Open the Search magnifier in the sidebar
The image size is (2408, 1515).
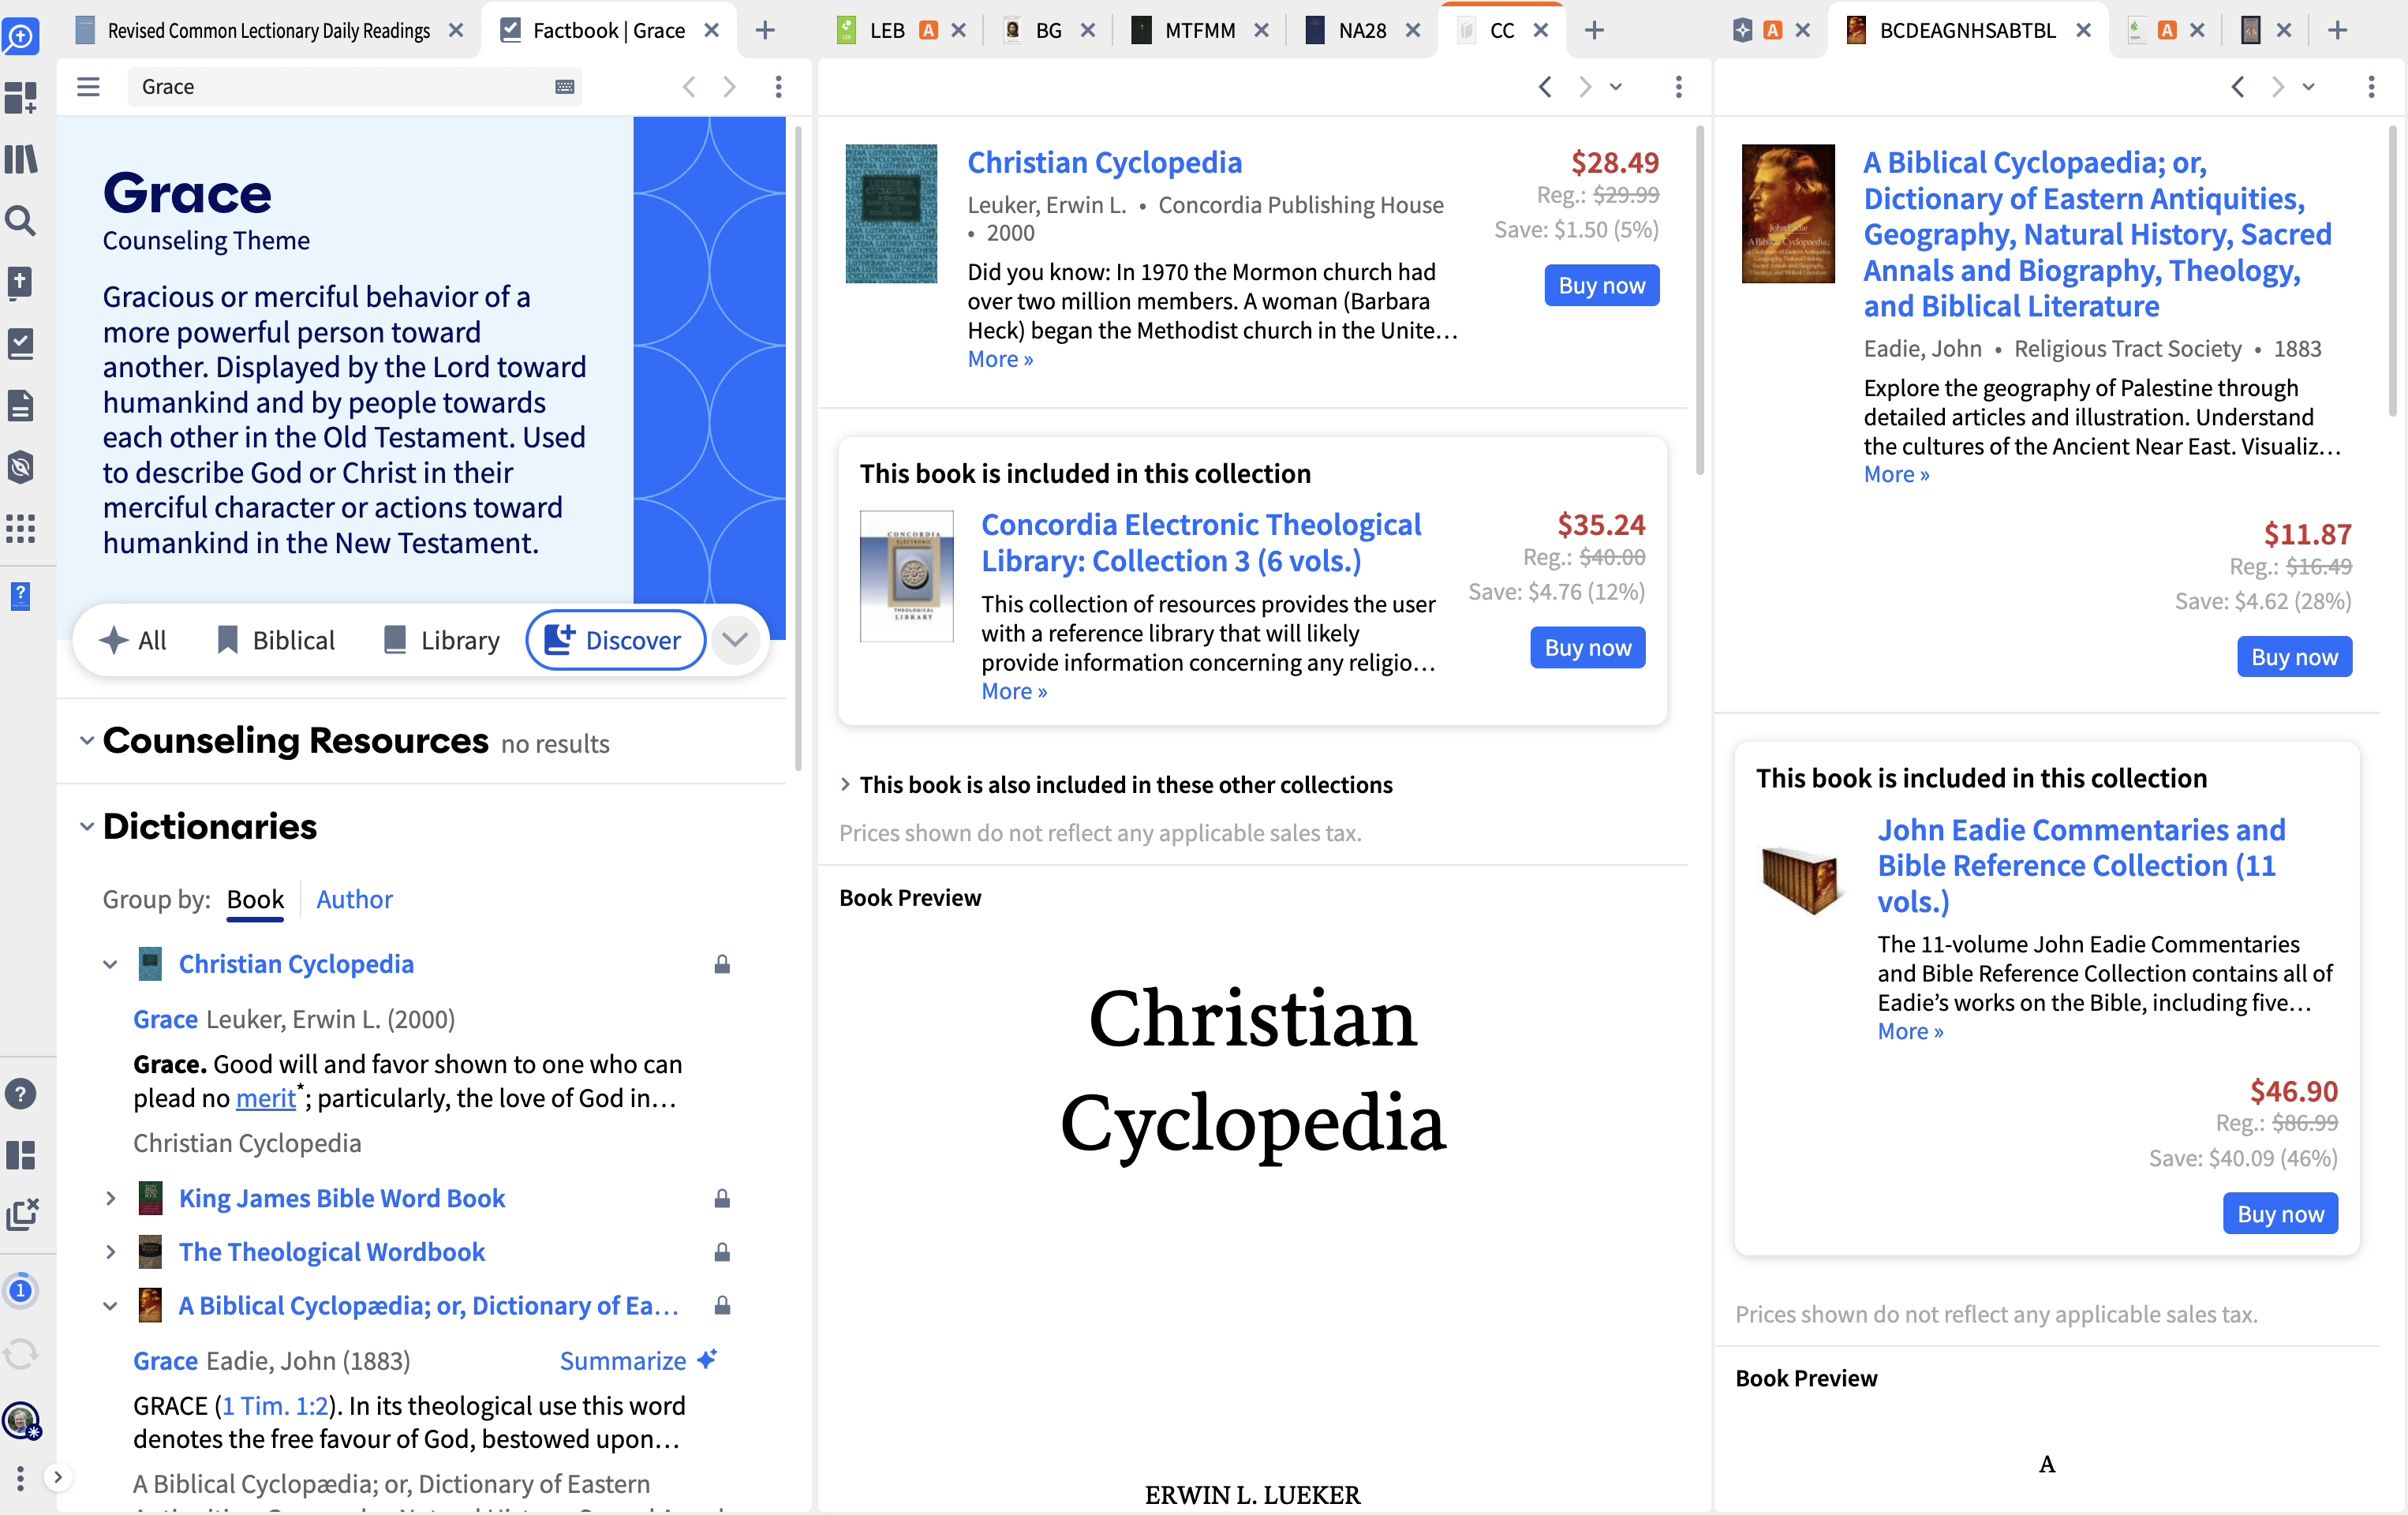[21, 221]
